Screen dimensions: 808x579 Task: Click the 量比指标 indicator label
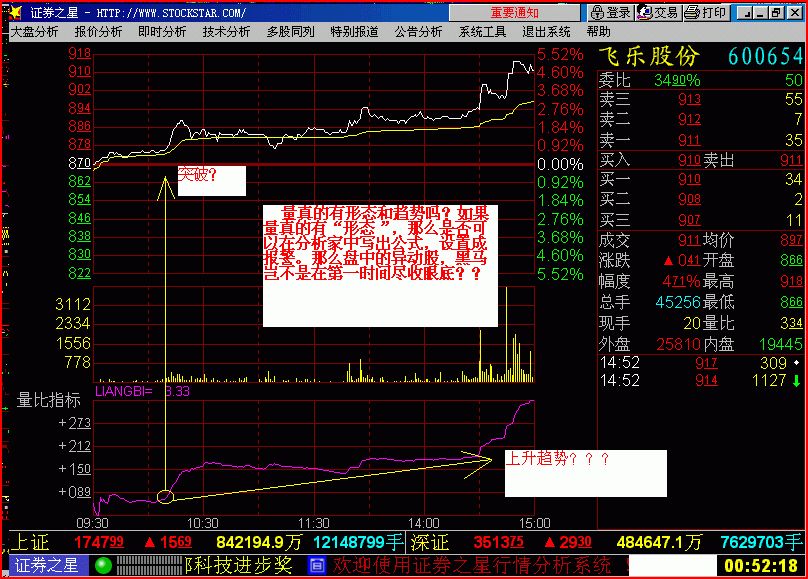[49, 400]
